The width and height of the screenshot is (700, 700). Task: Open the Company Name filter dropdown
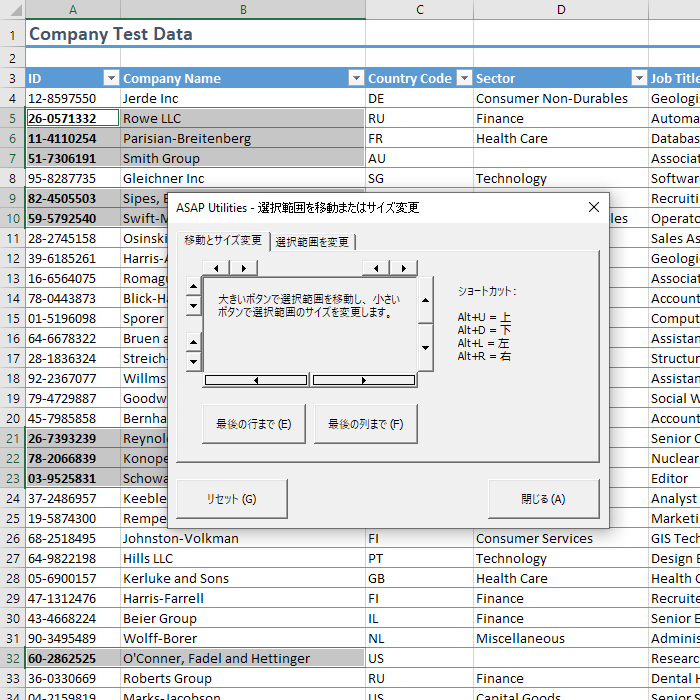point(356,78)
